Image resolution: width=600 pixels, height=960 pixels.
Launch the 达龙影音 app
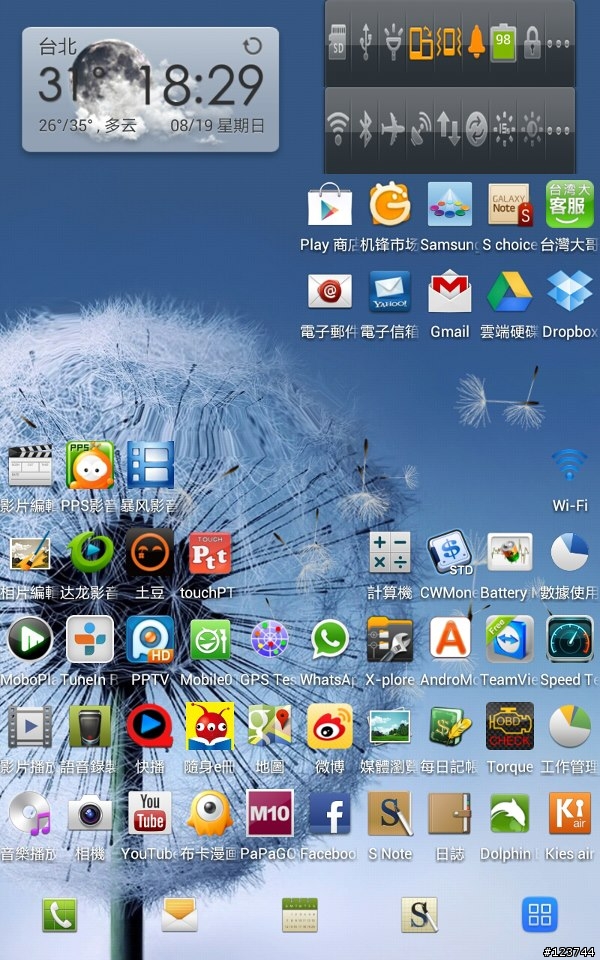(x=90, y=552)
